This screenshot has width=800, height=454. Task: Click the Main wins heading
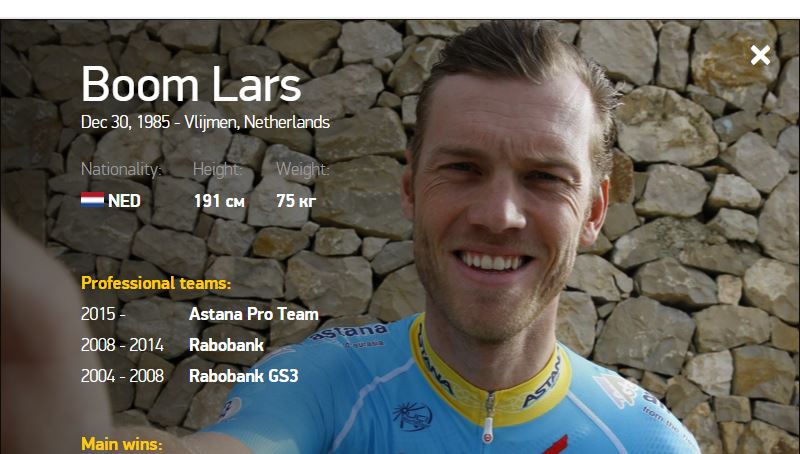(121, 444)
